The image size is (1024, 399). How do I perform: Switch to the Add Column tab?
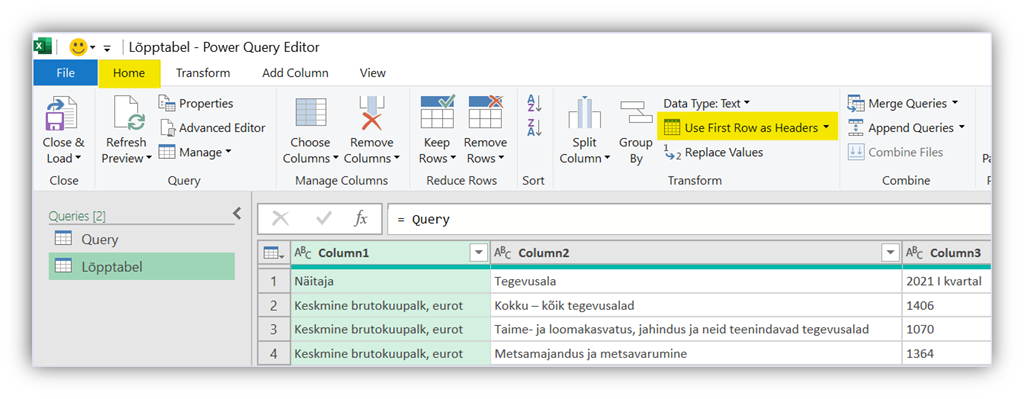click(295, 73)
